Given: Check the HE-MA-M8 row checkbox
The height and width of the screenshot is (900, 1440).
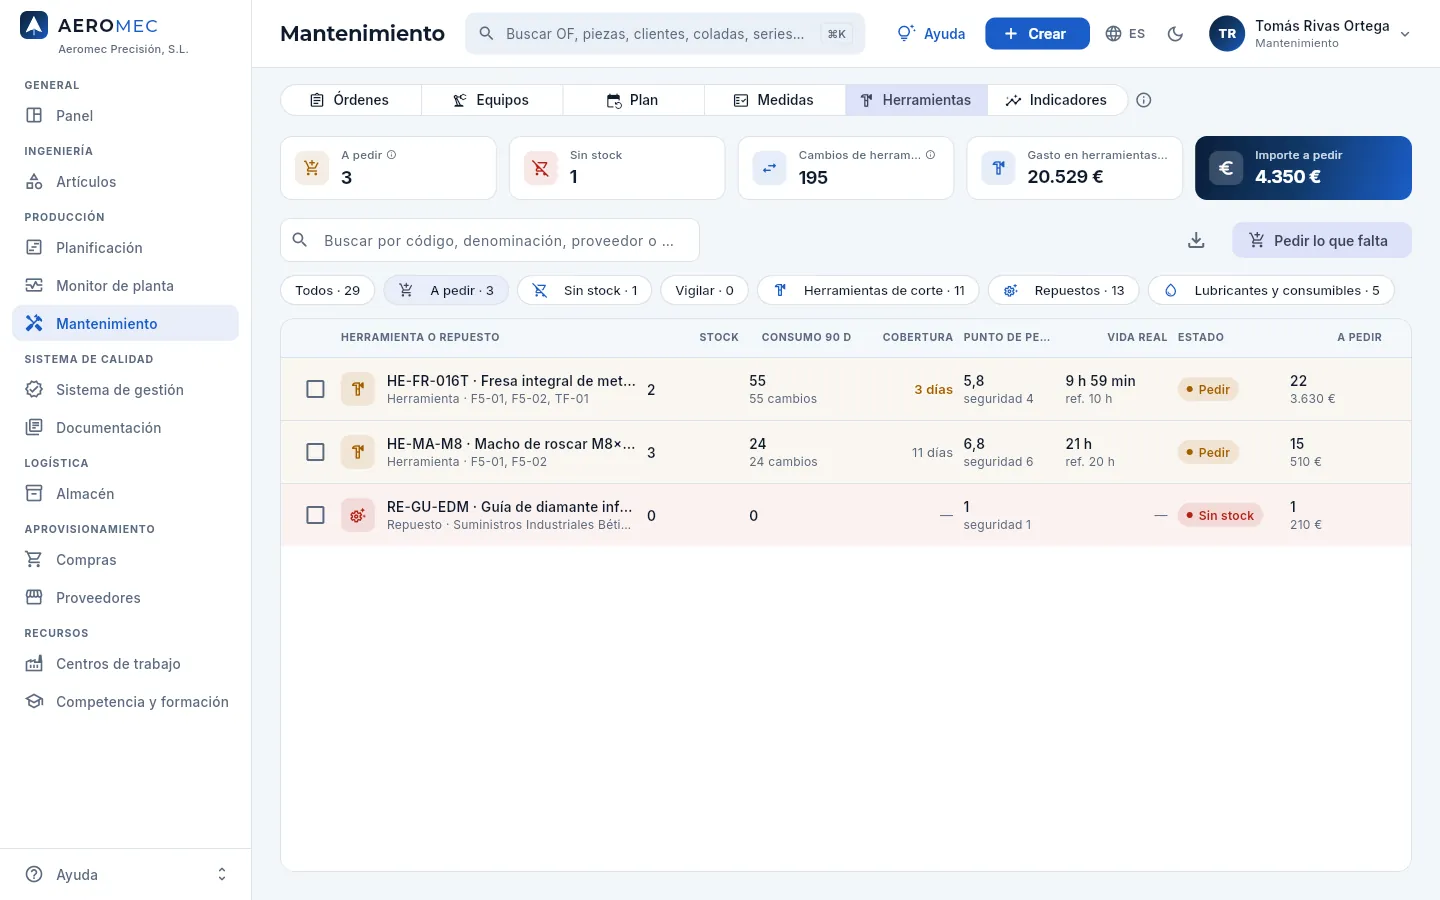Looking at the screenshot, I should pyautogui.click(x=315, y=452).
